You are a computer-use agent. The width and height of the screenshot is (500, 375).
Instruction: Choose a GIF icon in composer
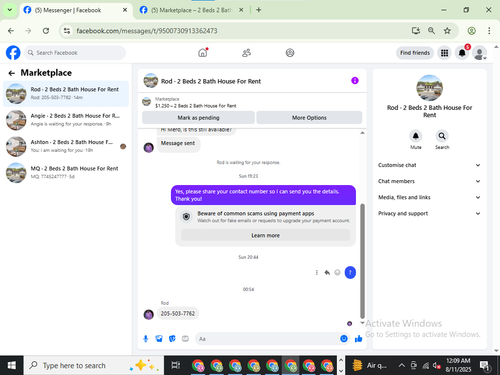pyautogui.click(x=185, y=339)
